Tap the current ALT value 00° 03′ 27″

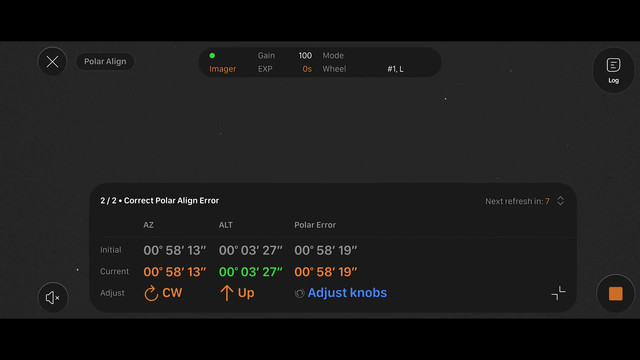coord(251,272)
